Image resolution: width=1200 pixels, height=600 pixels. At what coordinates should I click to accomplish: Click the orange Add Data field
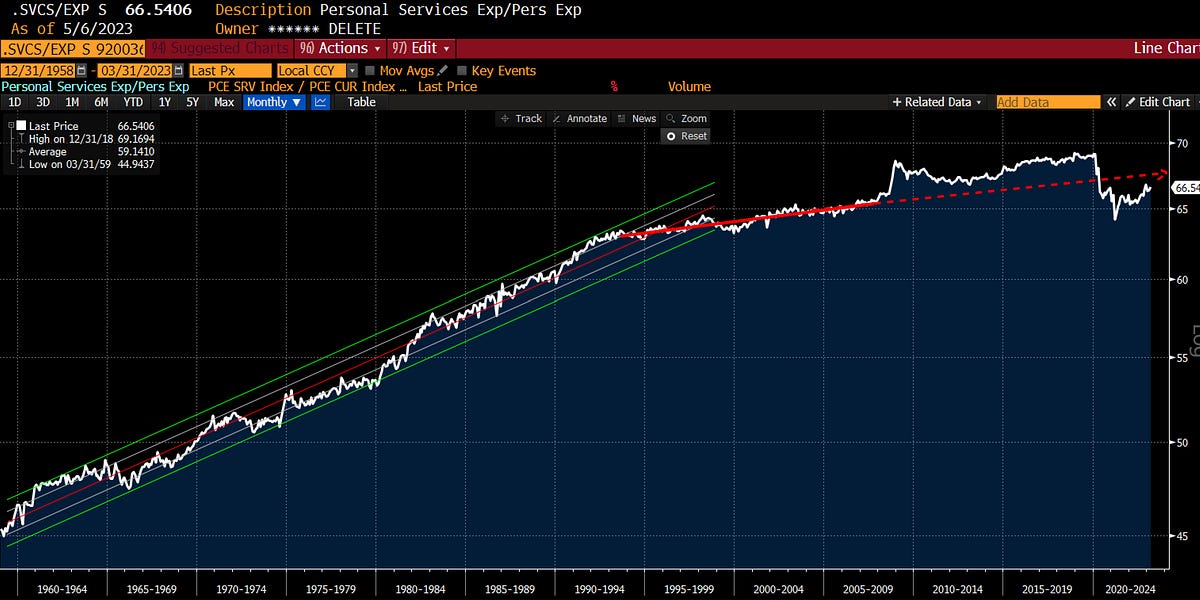(1048, 101)
